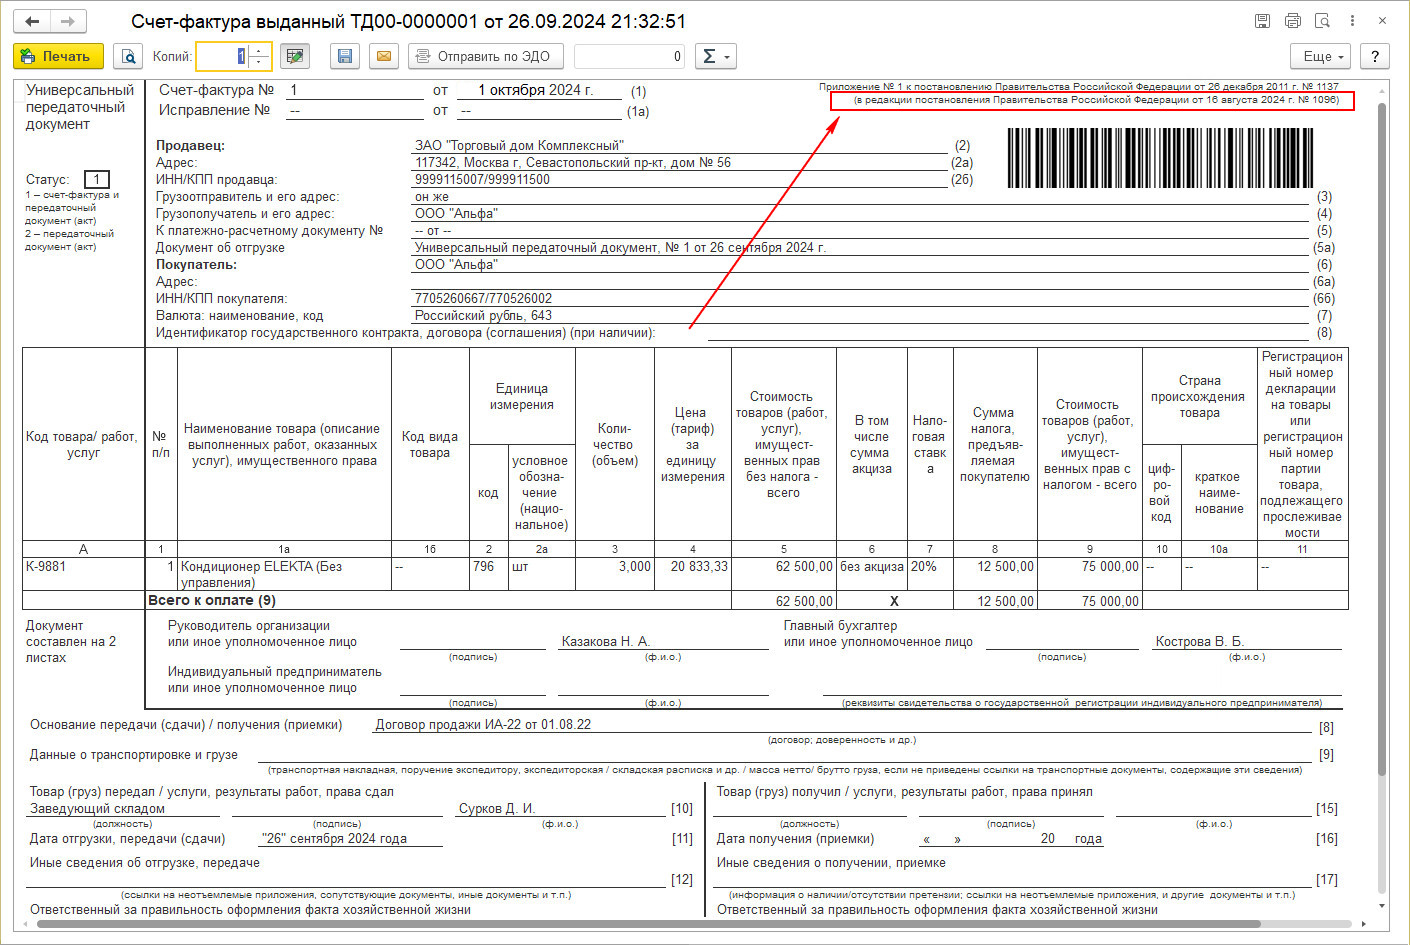Click quantity cell 3,000
The width and height of the screenshot is (1410, 945).
pos(614,574)
